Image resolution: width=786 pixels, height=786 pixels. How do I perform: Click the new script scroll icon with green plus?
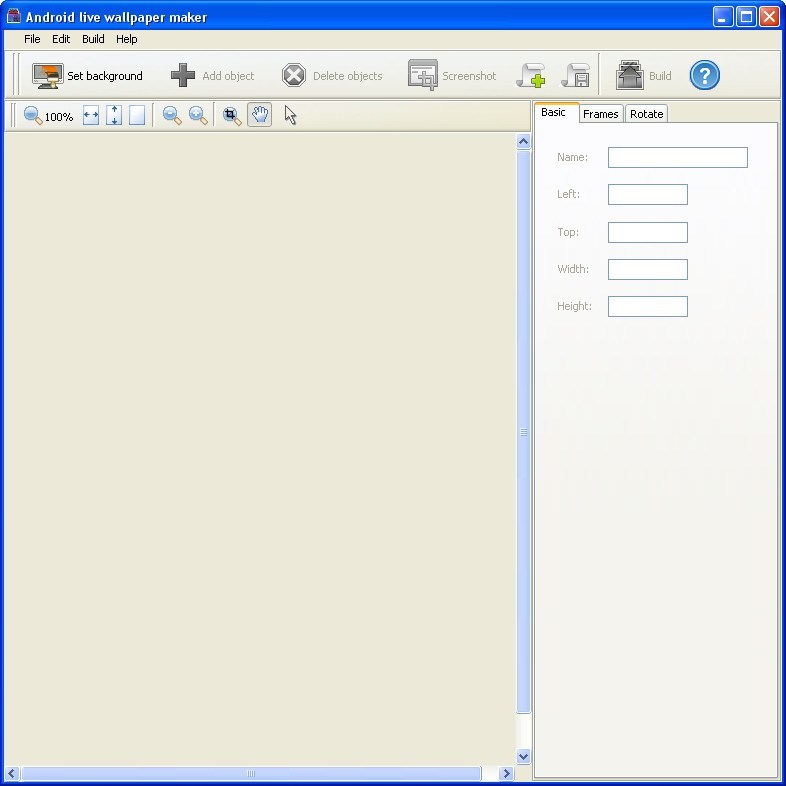click(x=531, y=76)
